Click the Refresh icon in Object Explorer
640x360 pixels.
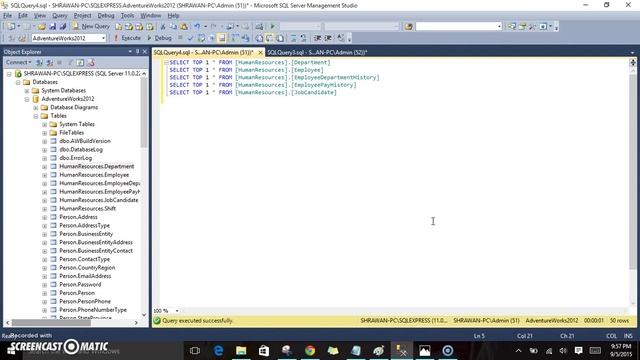[80, 62]
